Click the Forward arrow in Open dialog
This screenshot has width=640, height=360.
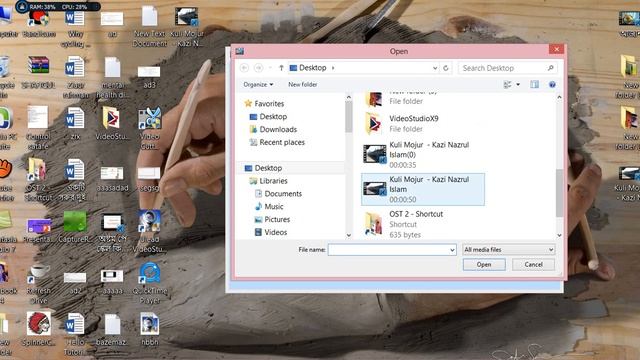pyautogui.click(x=258, y=68)
